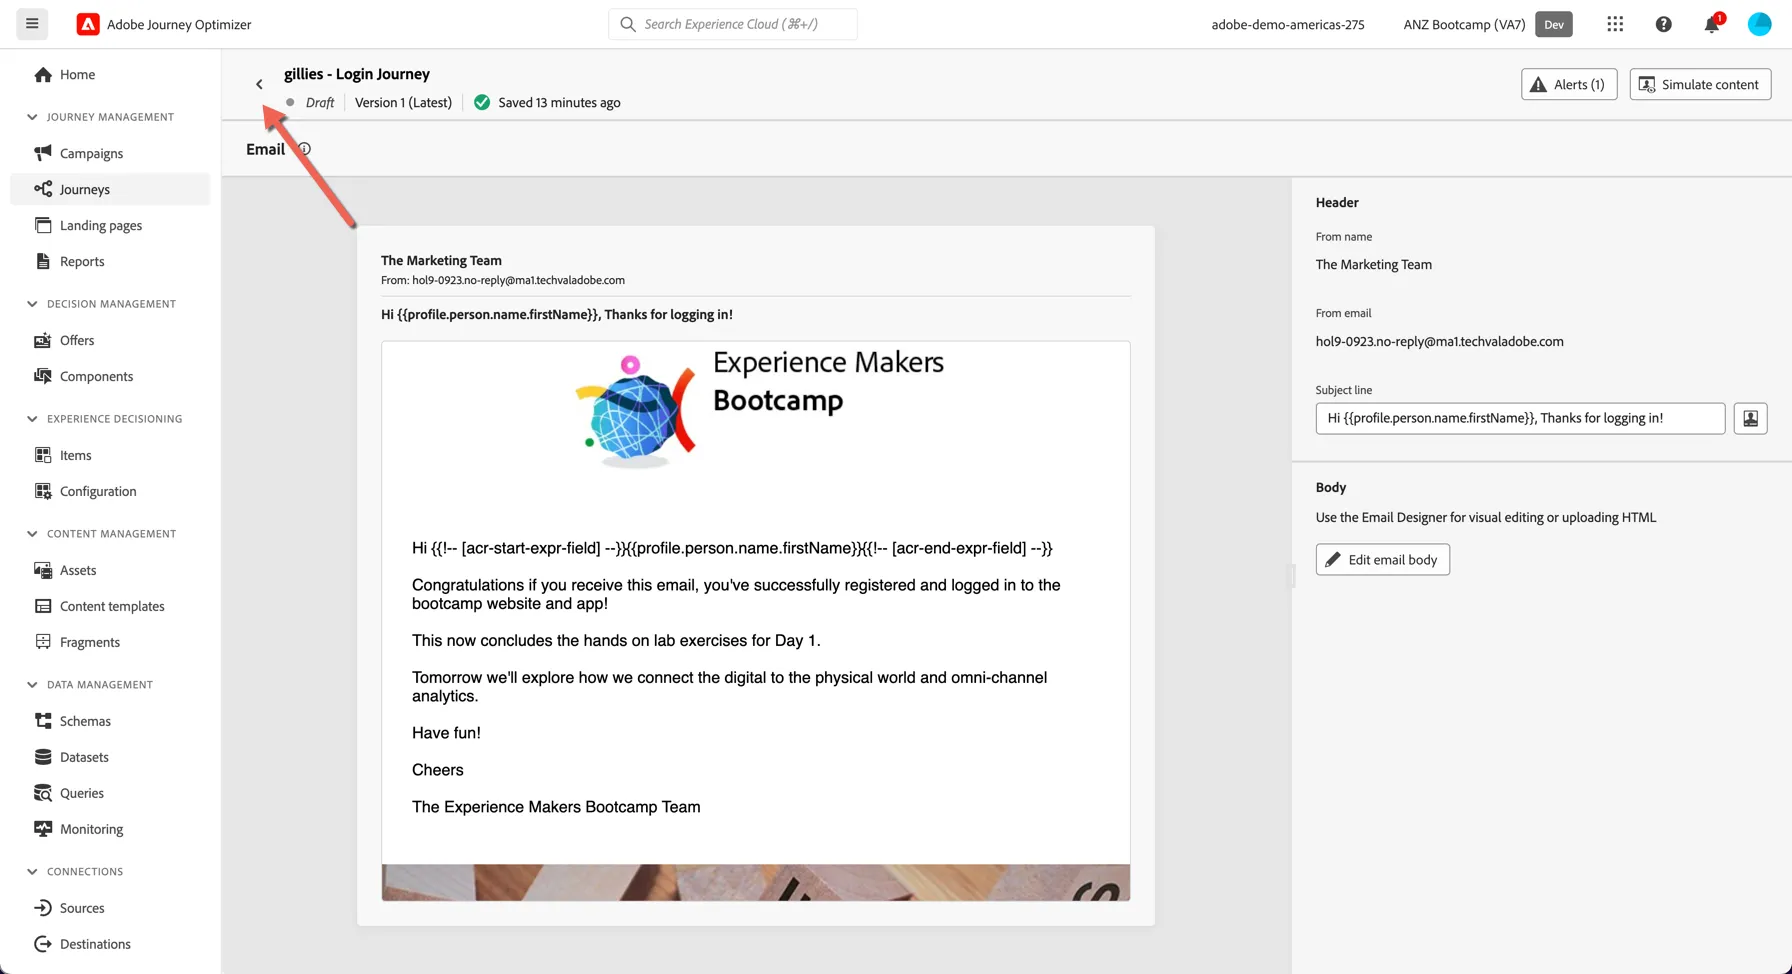Viewport: 1792px width, 974px height.
Task: Collapse the Decision Management section
Action: 32,304
